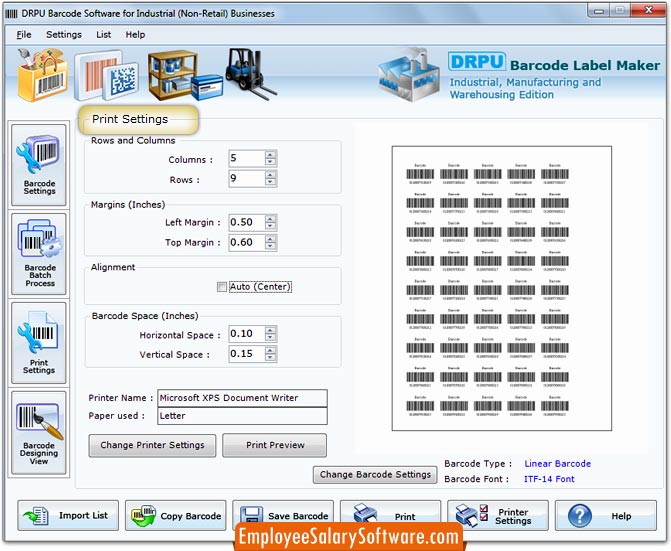Screen dimensions: 671x551
Task: Click the Linear Barcode type value
Action: point(558,464)
